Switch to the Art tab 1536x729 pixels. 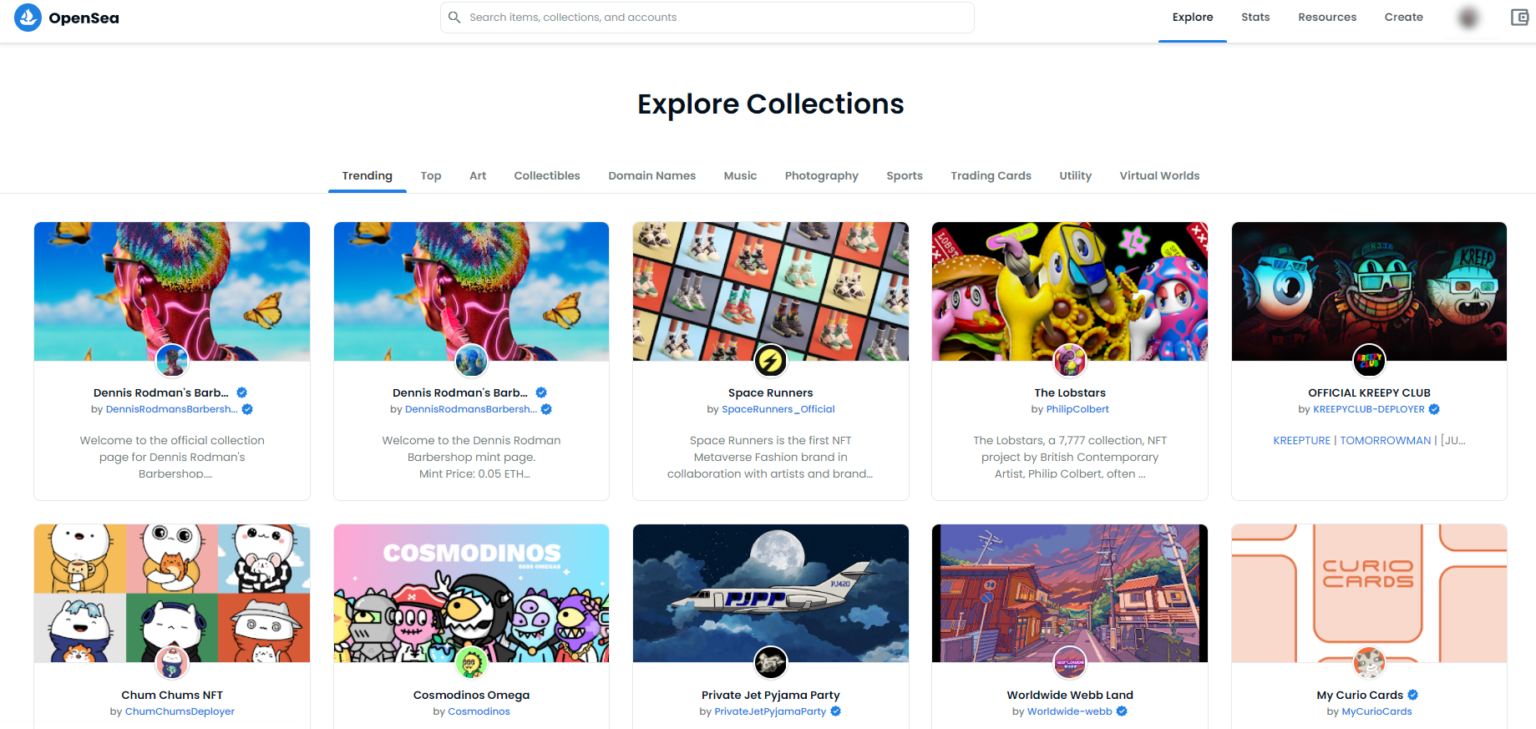pos(478,176)
